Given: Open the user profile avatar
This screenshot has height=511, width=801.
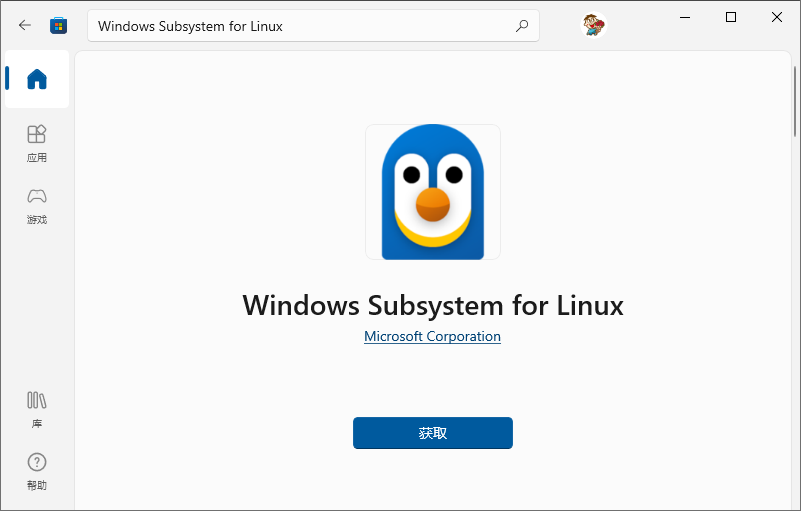Looking at the screenshot, I should pyautogui.click(x=594, y=25).
